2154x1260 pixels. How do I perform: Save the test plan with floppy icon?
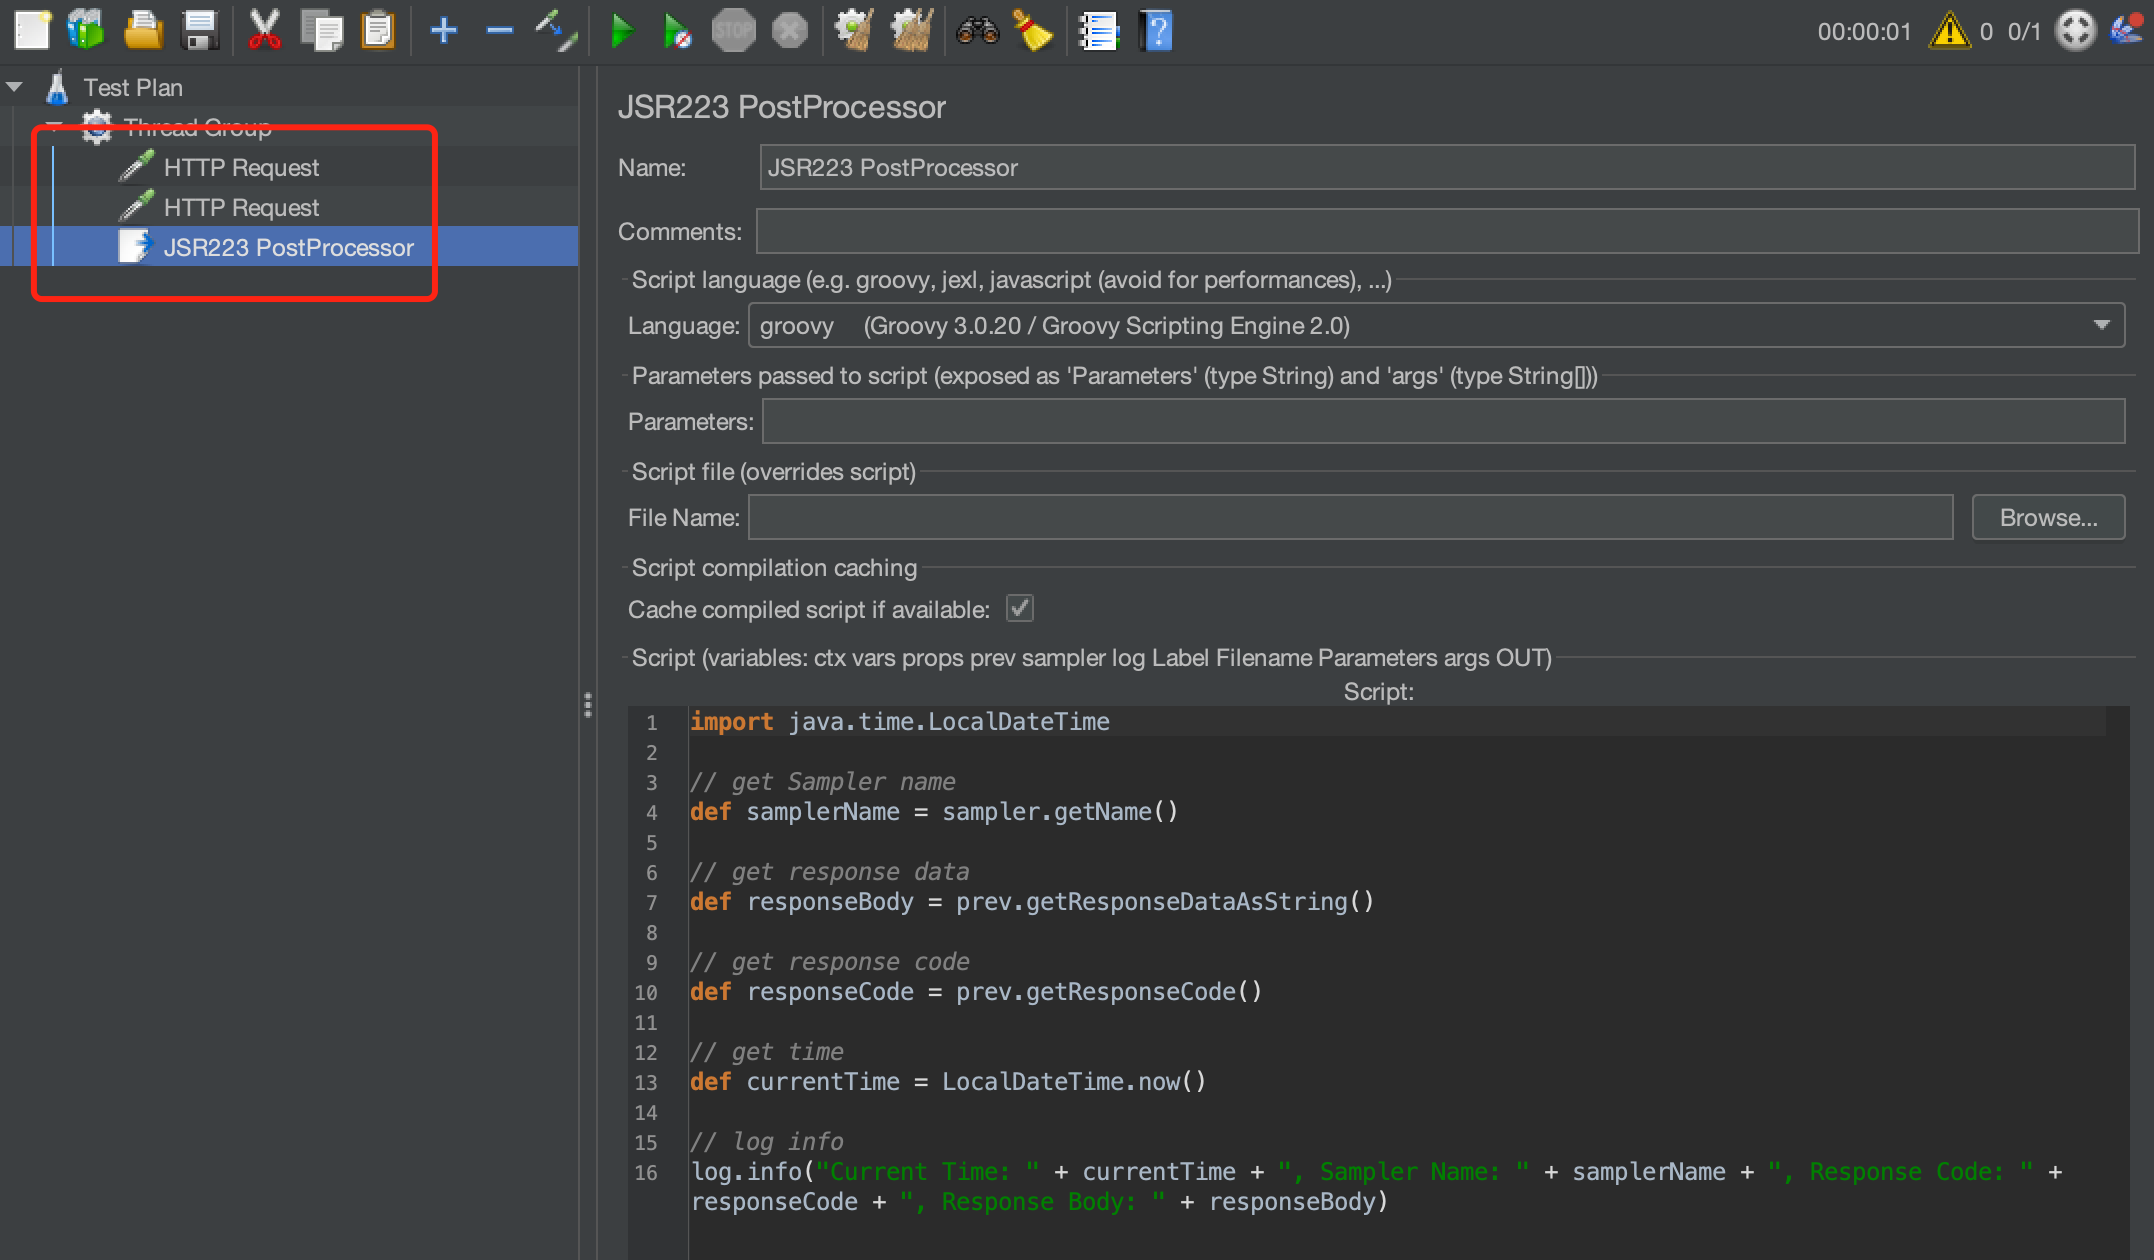pyautogui.click(x=200, y=30)
